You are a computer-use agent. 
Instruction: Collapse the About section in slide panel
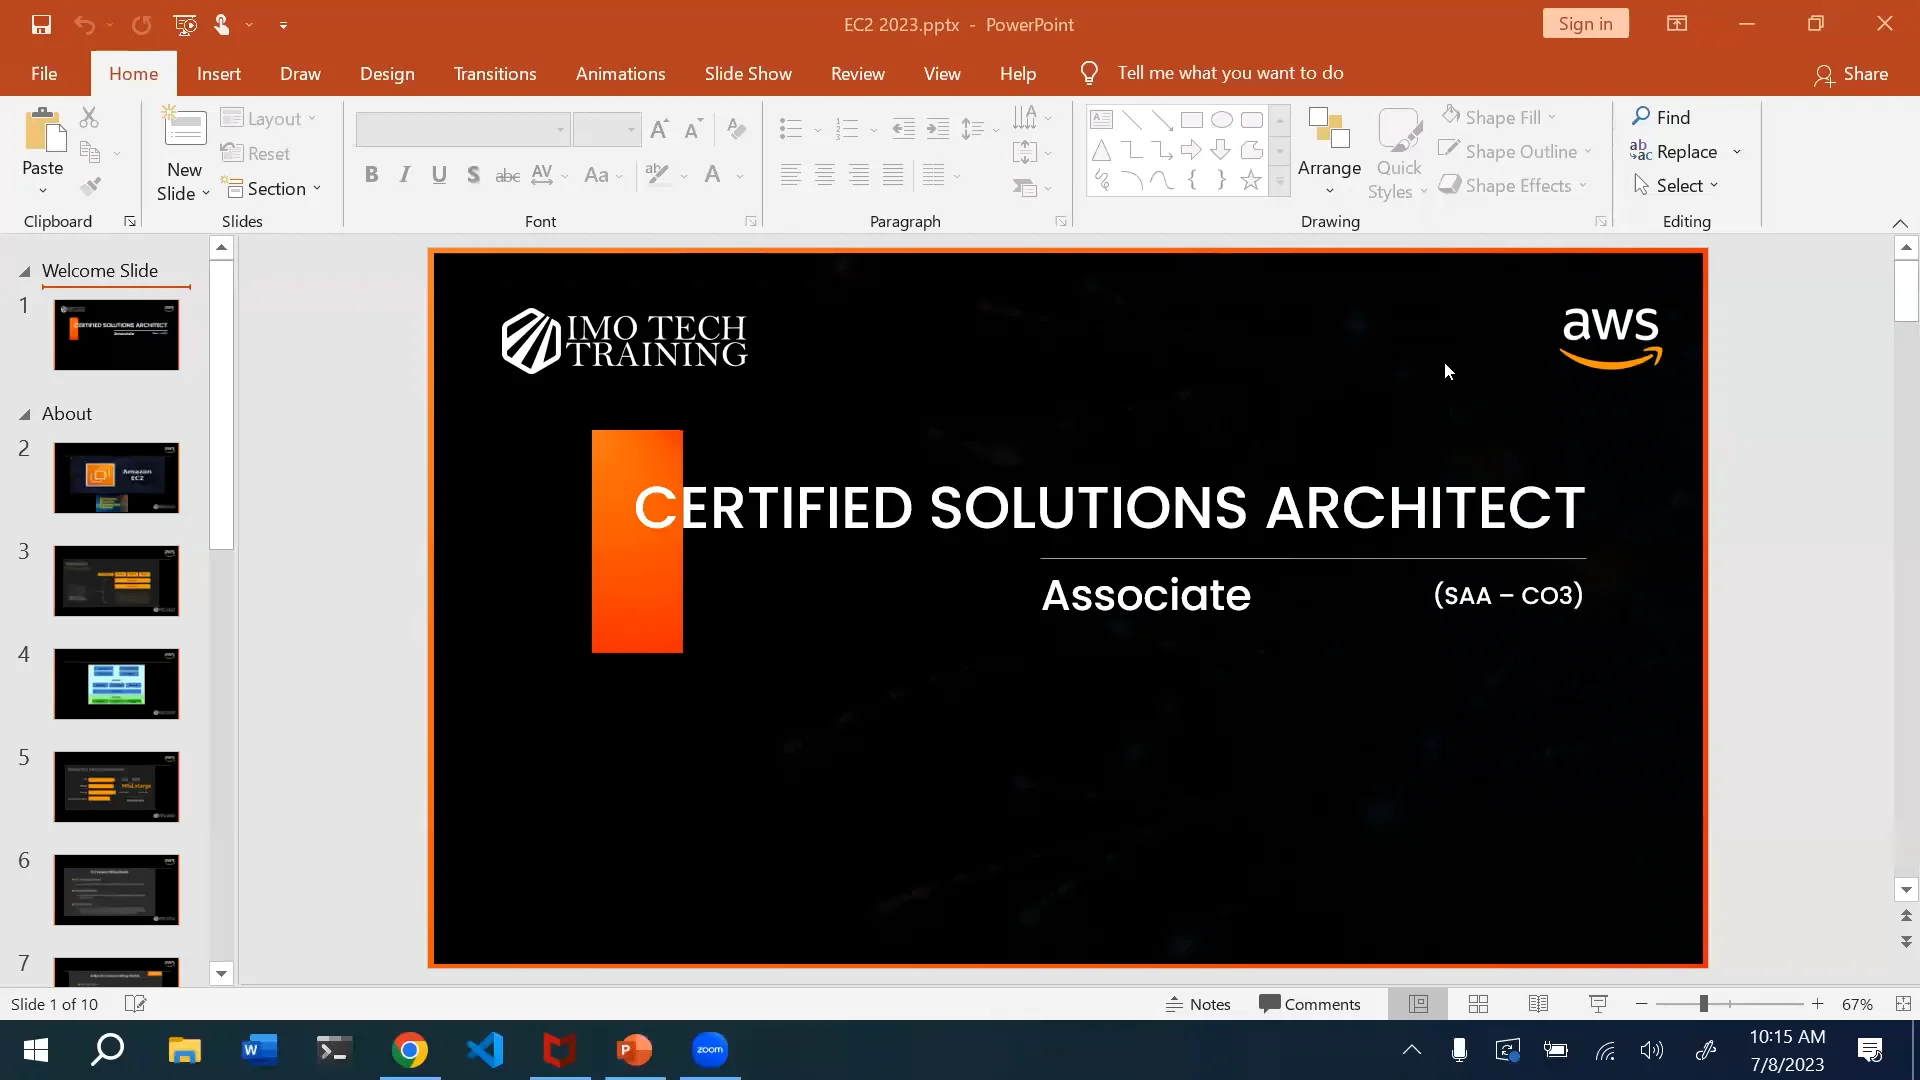tap(25, 414)
